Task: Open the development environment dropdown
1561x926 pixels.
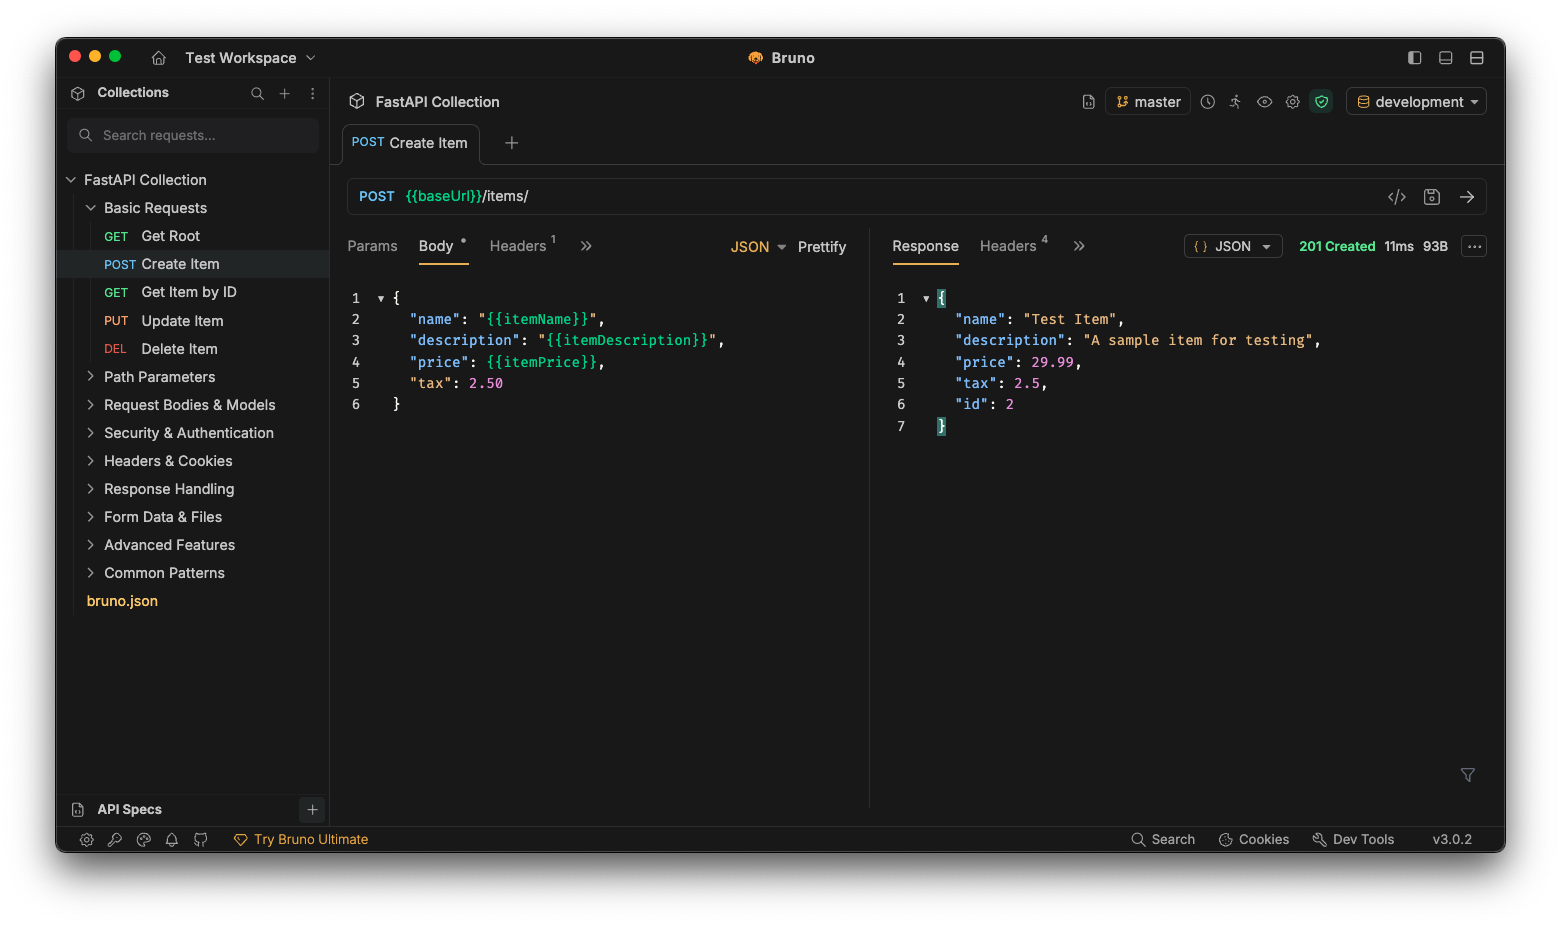Action: [1416, 102]
